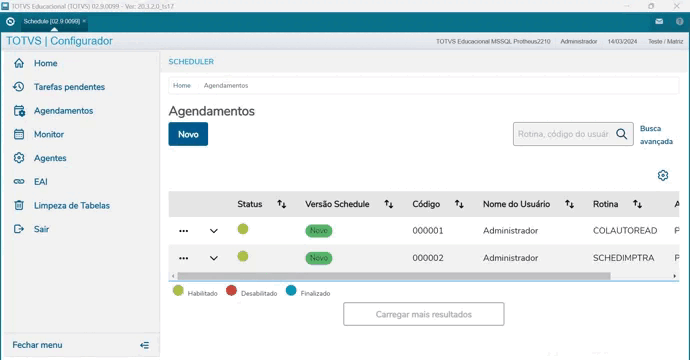Click Home breadcrumb link
Image resolution: width=690 pixels, height=360 pixels.
point(182,86)
